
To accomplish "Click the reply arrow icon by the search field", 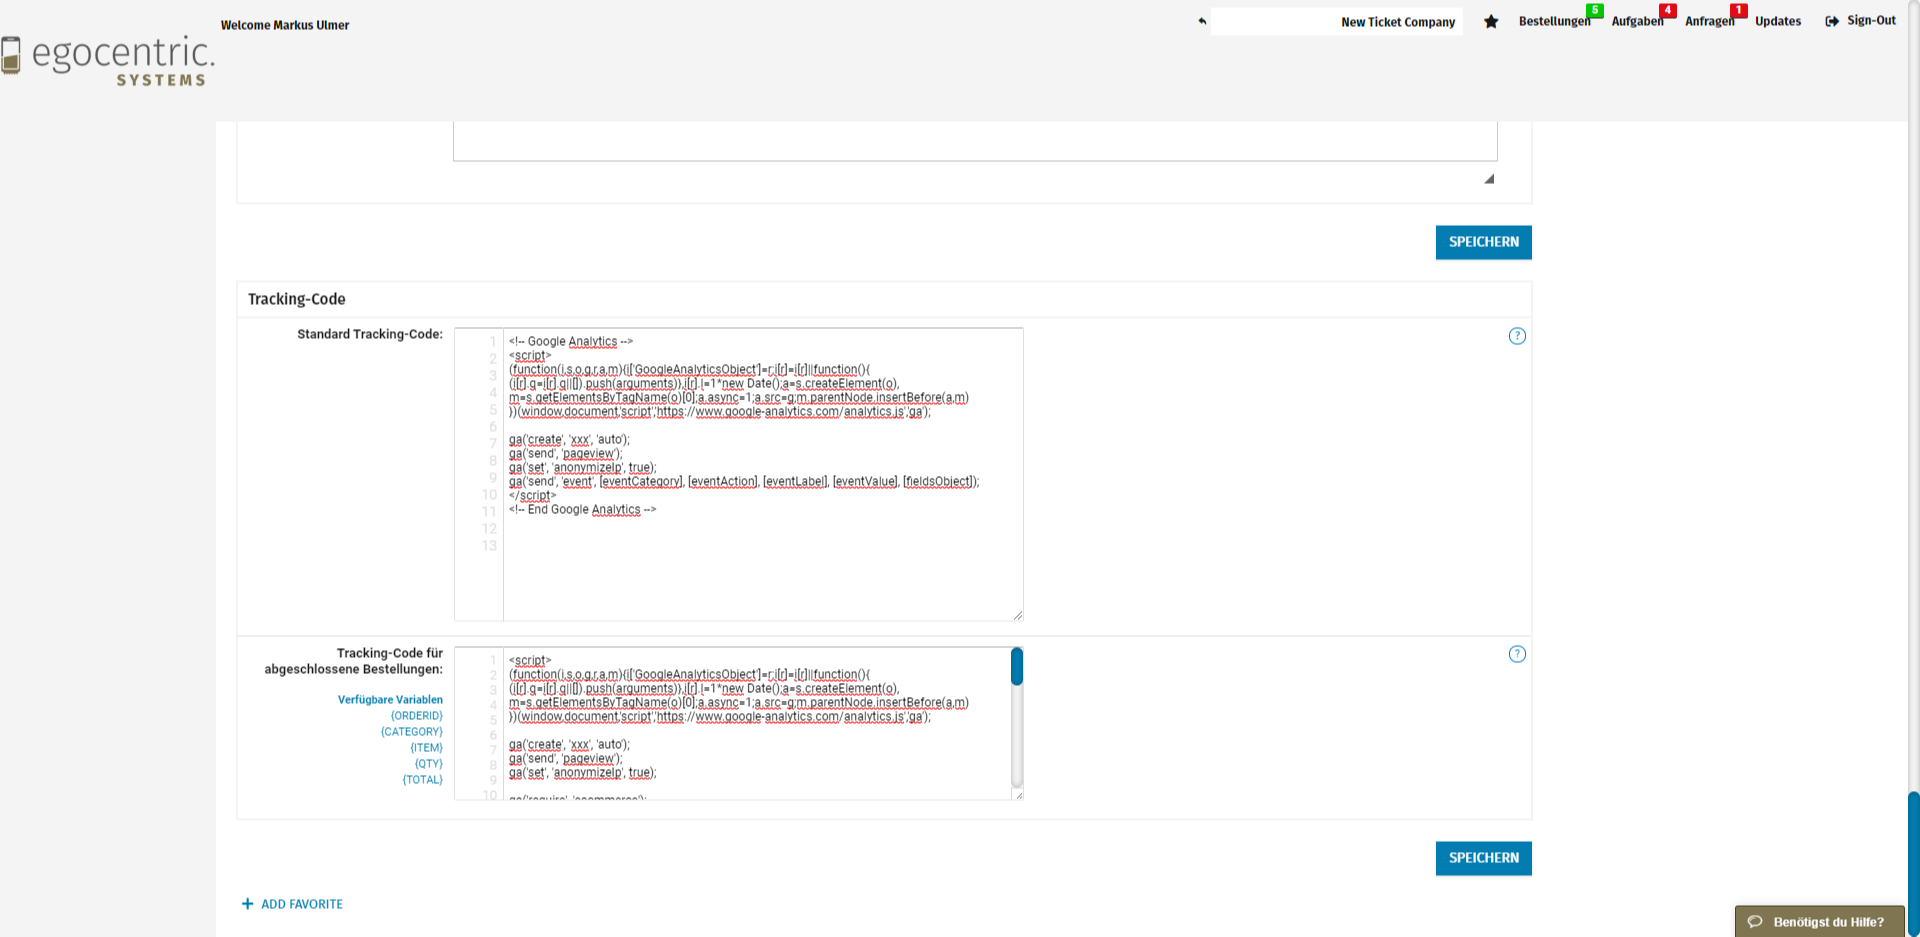I will 1202,21.
